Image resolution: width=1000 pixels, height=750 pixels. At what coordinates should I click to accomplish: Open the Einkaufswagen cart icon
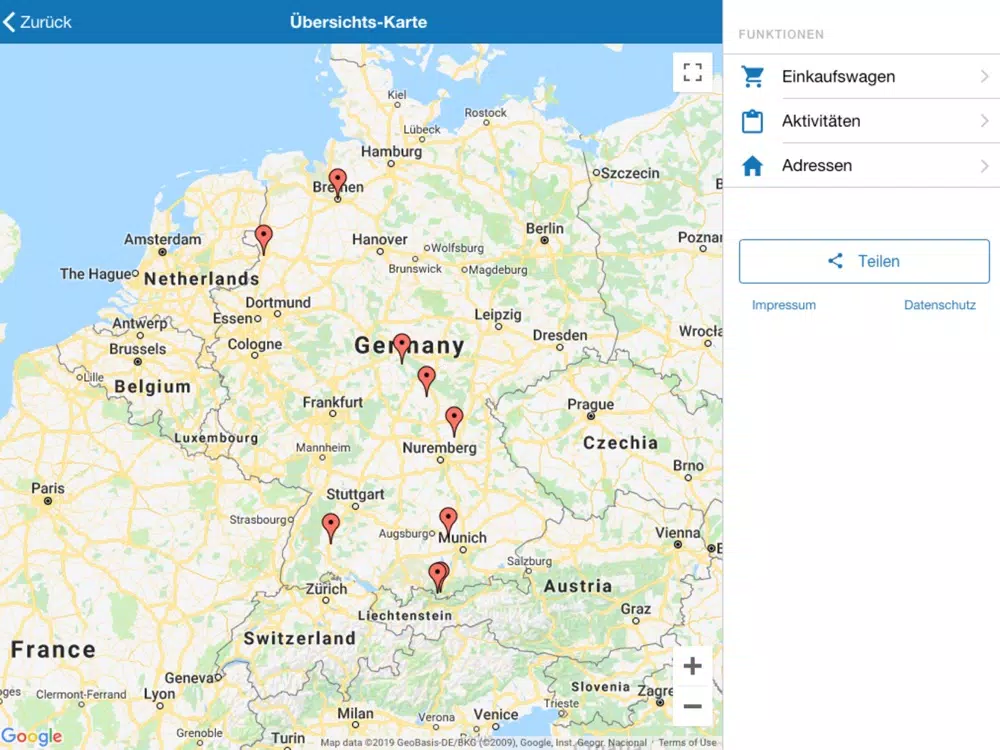coord(753,77)
